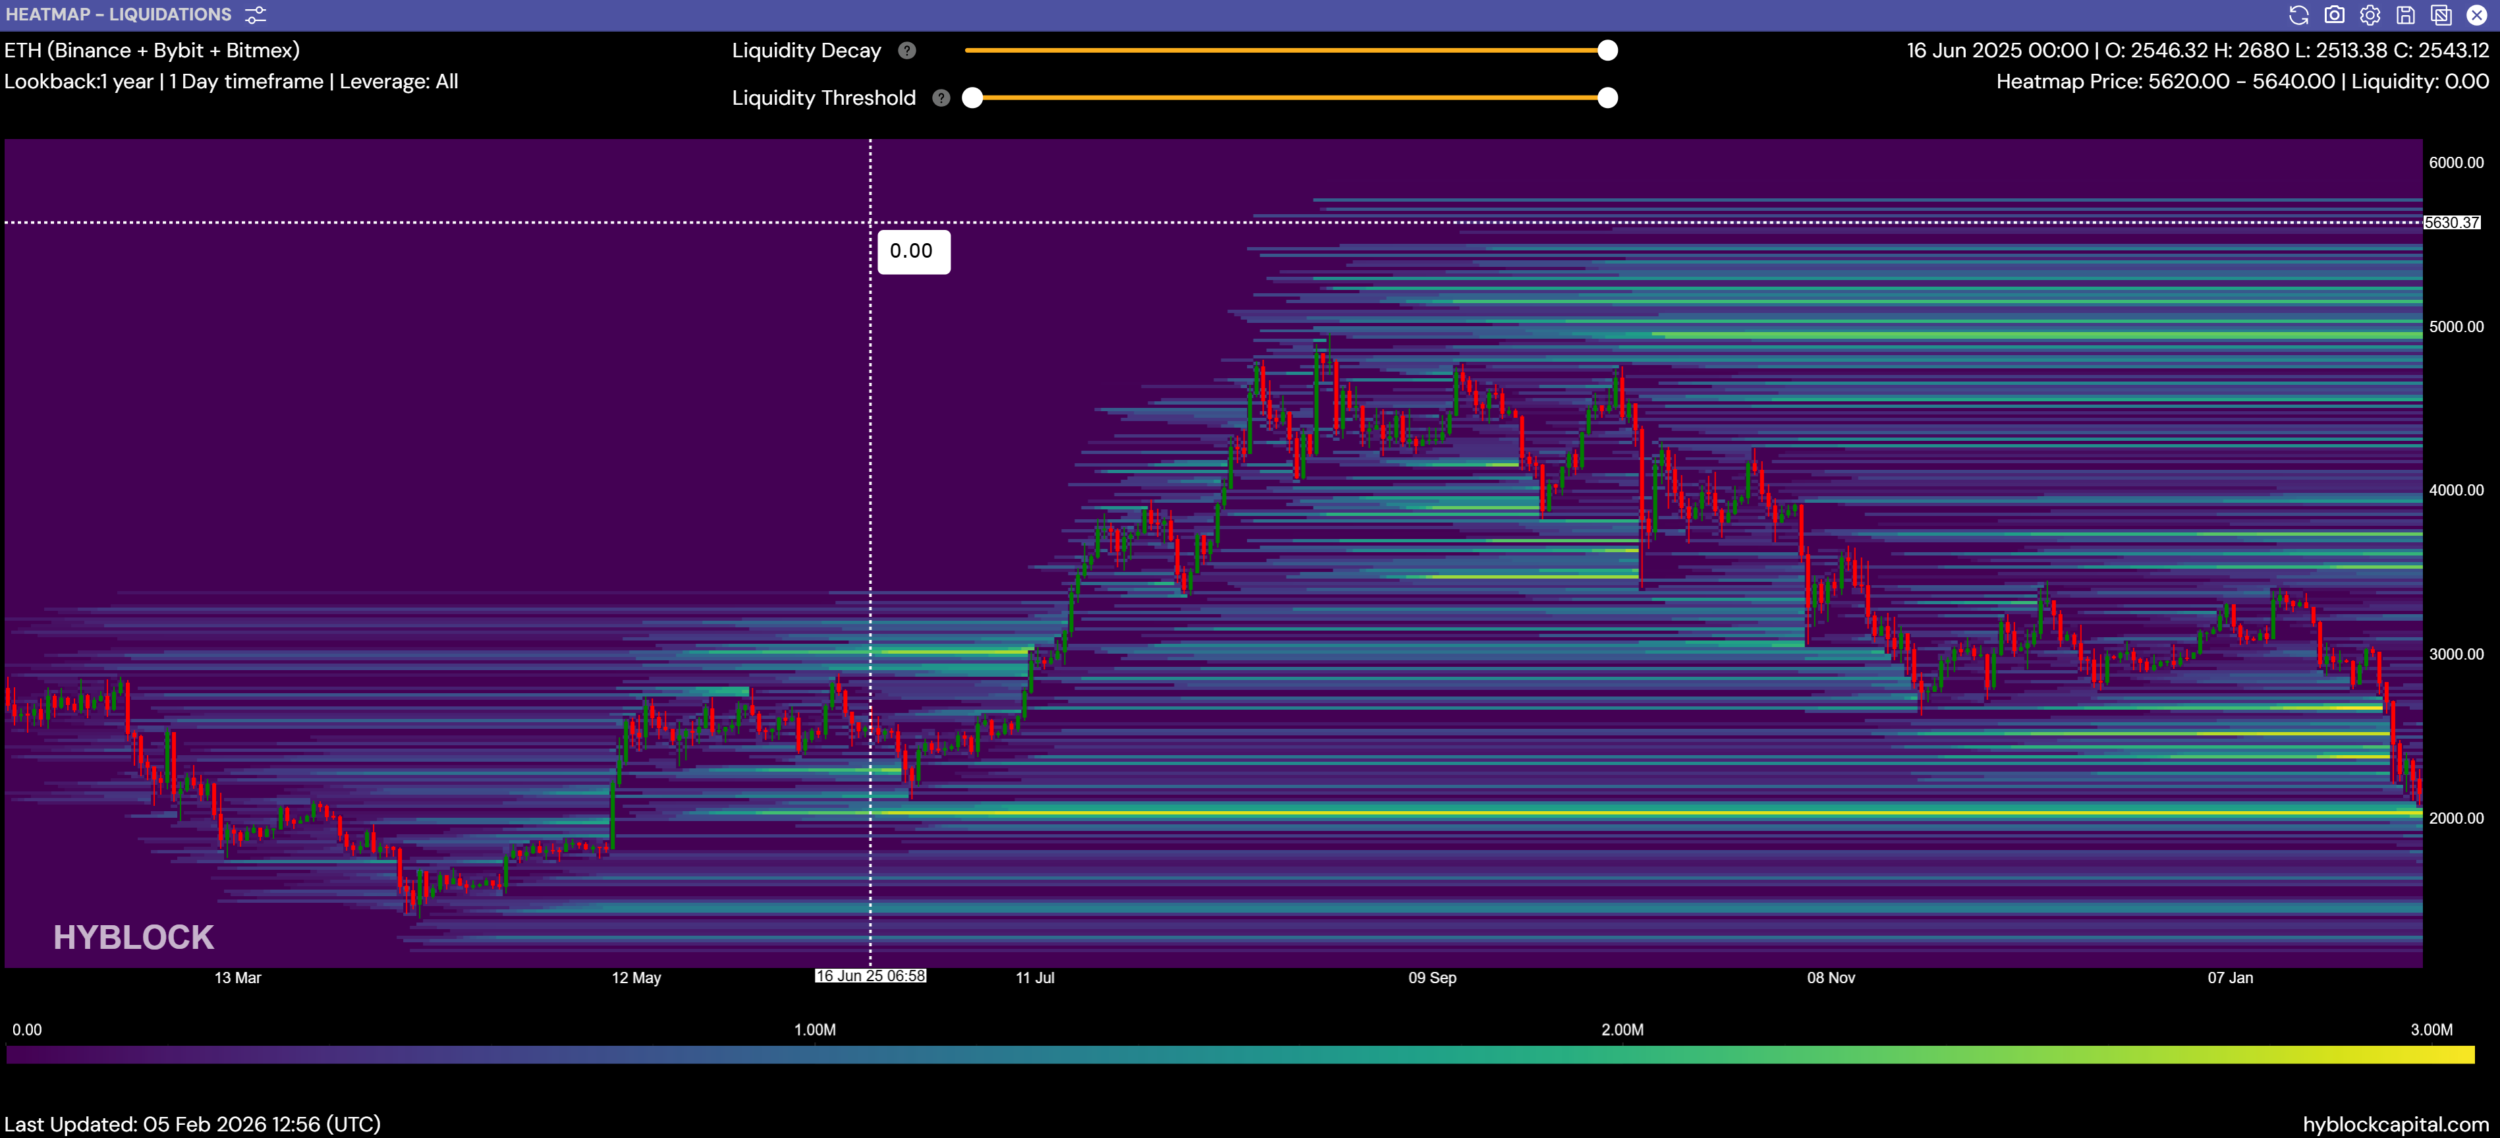Save the chart with the floppy icon
The width and height of the screenshot is (2500, 1138).
[2406, 15]
